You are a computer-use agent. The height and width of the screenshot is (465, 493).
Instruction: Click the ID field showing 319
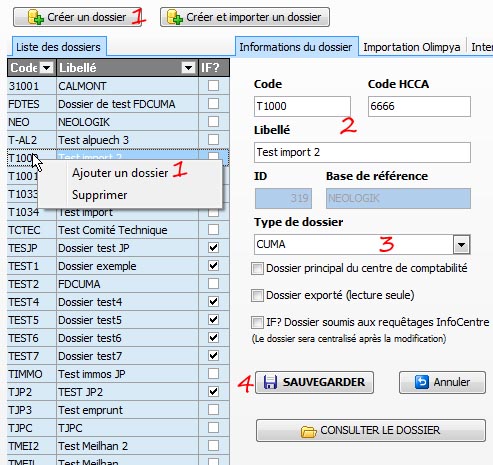click(x=283, y=198)
